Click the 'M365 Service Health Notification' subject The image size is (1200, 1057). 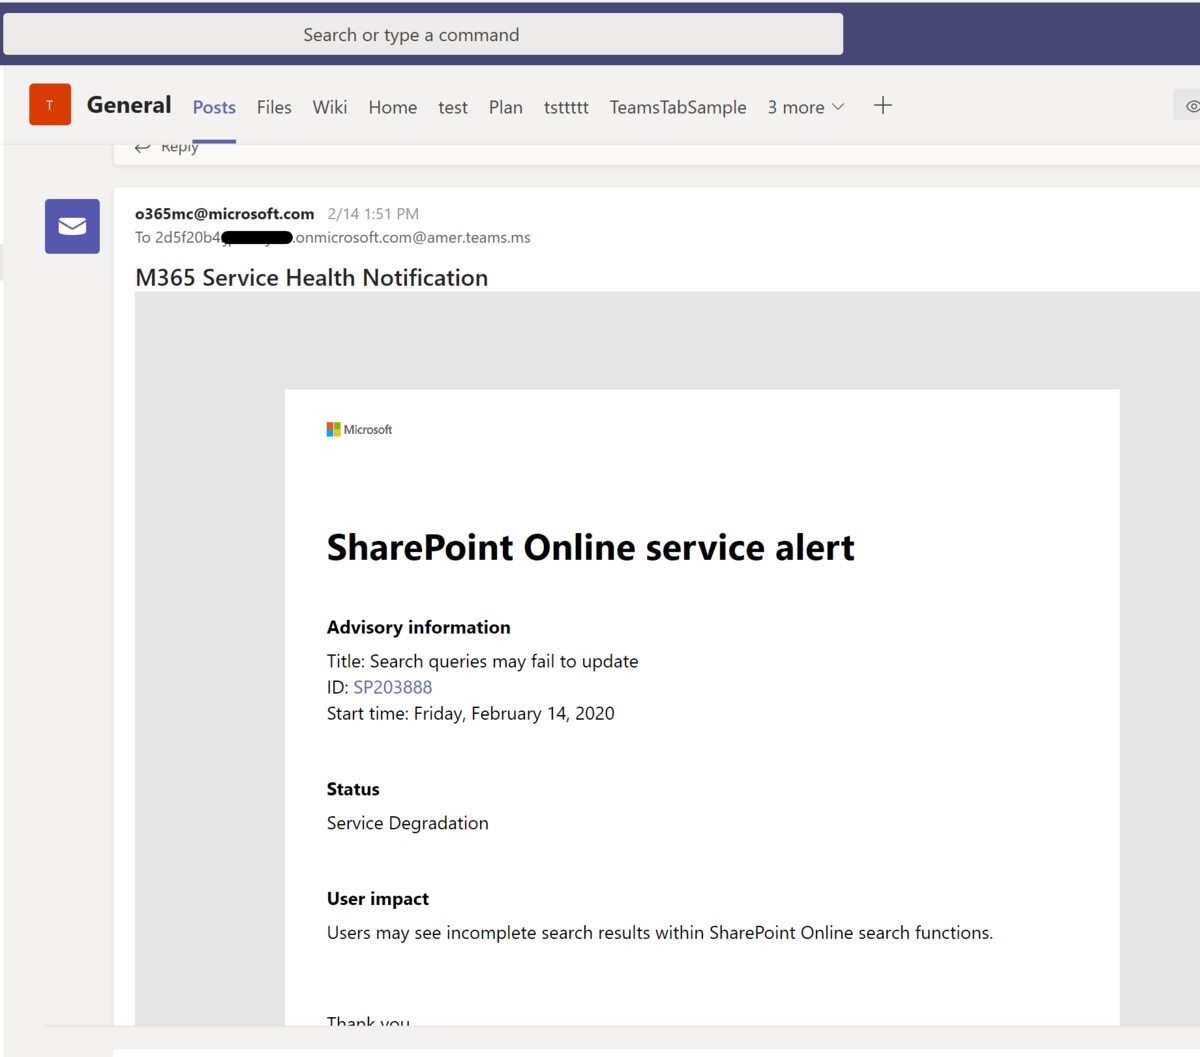pos(312,278)
